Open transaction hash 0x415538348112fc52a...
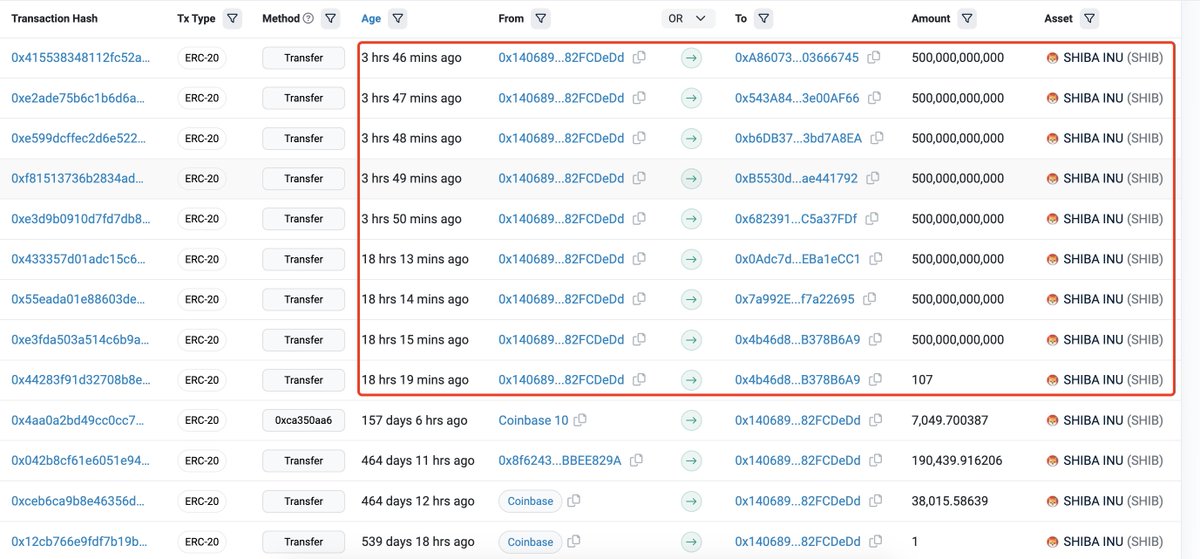The width and height of the screenshot is (1200, 559). pyautogui.click(x=81, y=58)
